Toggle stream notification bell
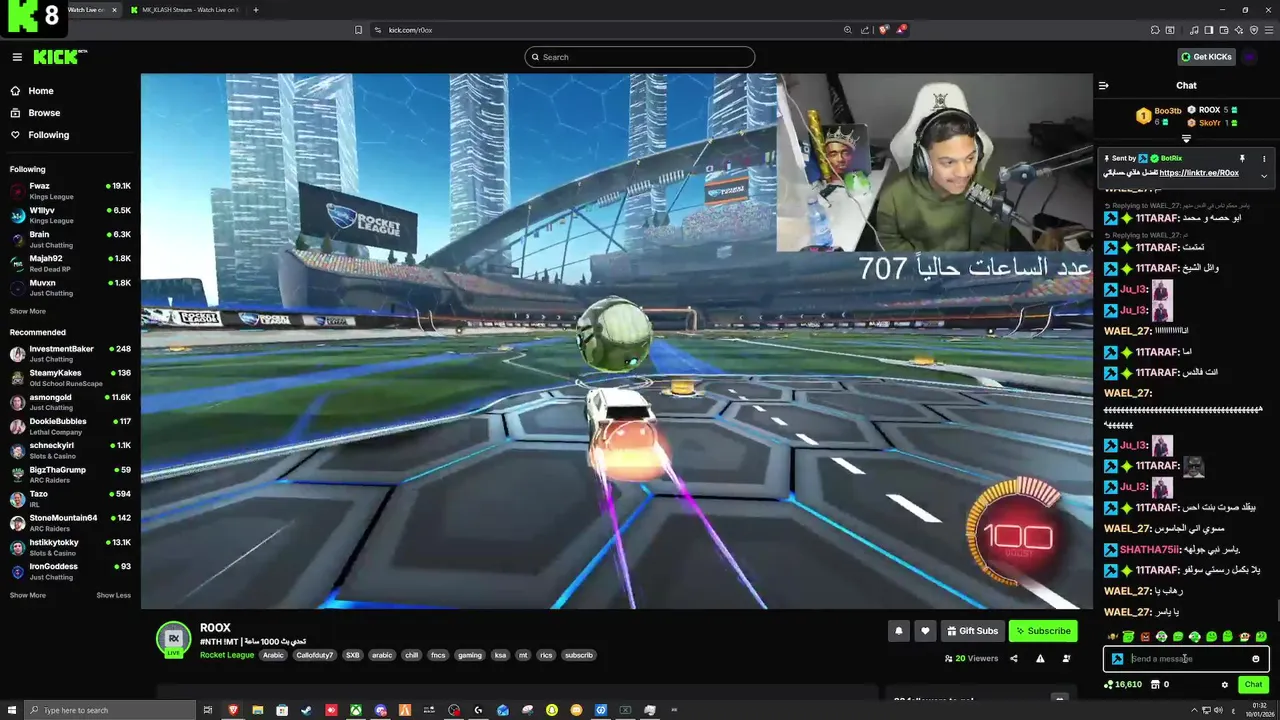 pos(898,631)
